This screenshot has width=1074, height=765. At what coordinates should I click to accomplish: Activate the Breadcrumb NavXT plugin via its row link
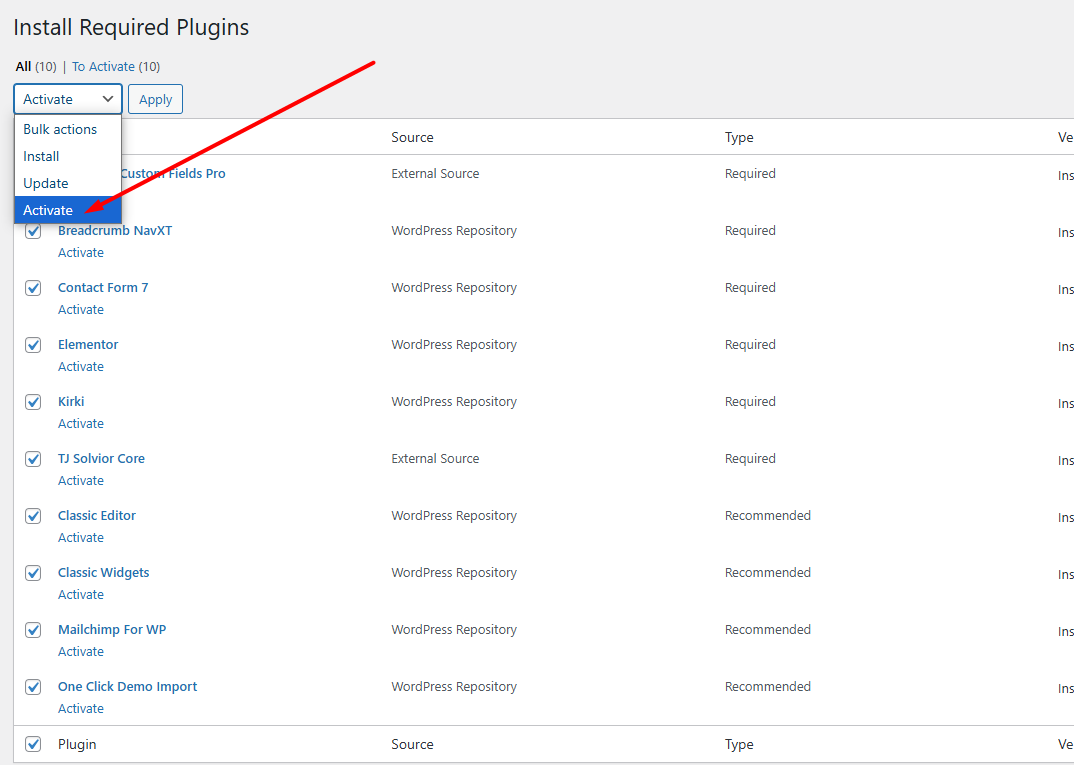(x=81, y=252)
